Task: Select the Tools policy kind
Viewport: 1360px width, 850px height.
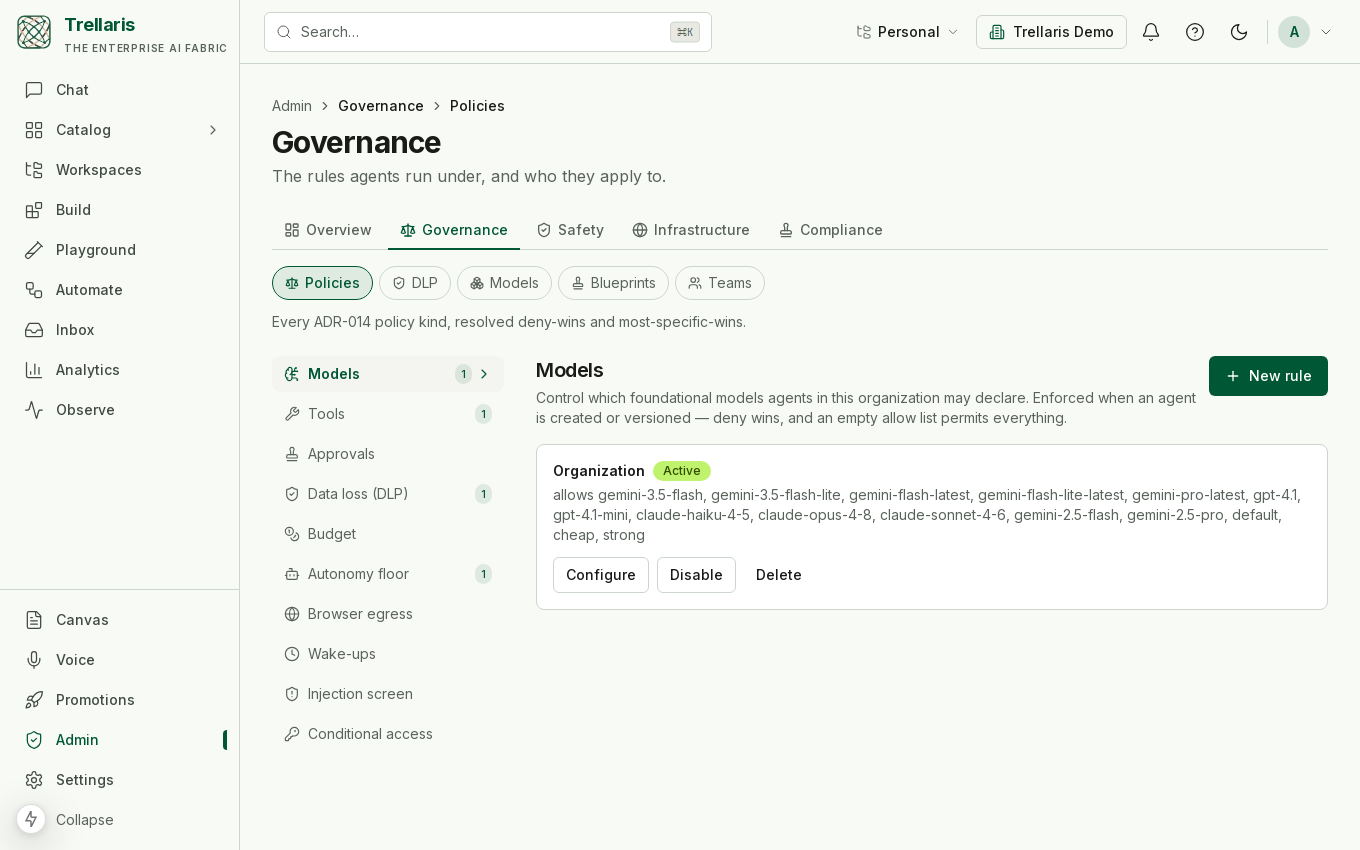Action: [x=388, y=414]
